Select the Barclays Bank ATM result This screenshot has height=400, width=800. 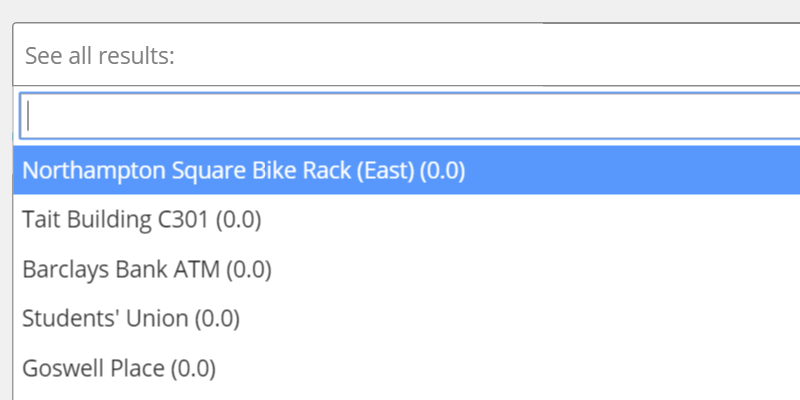[147, 269]
